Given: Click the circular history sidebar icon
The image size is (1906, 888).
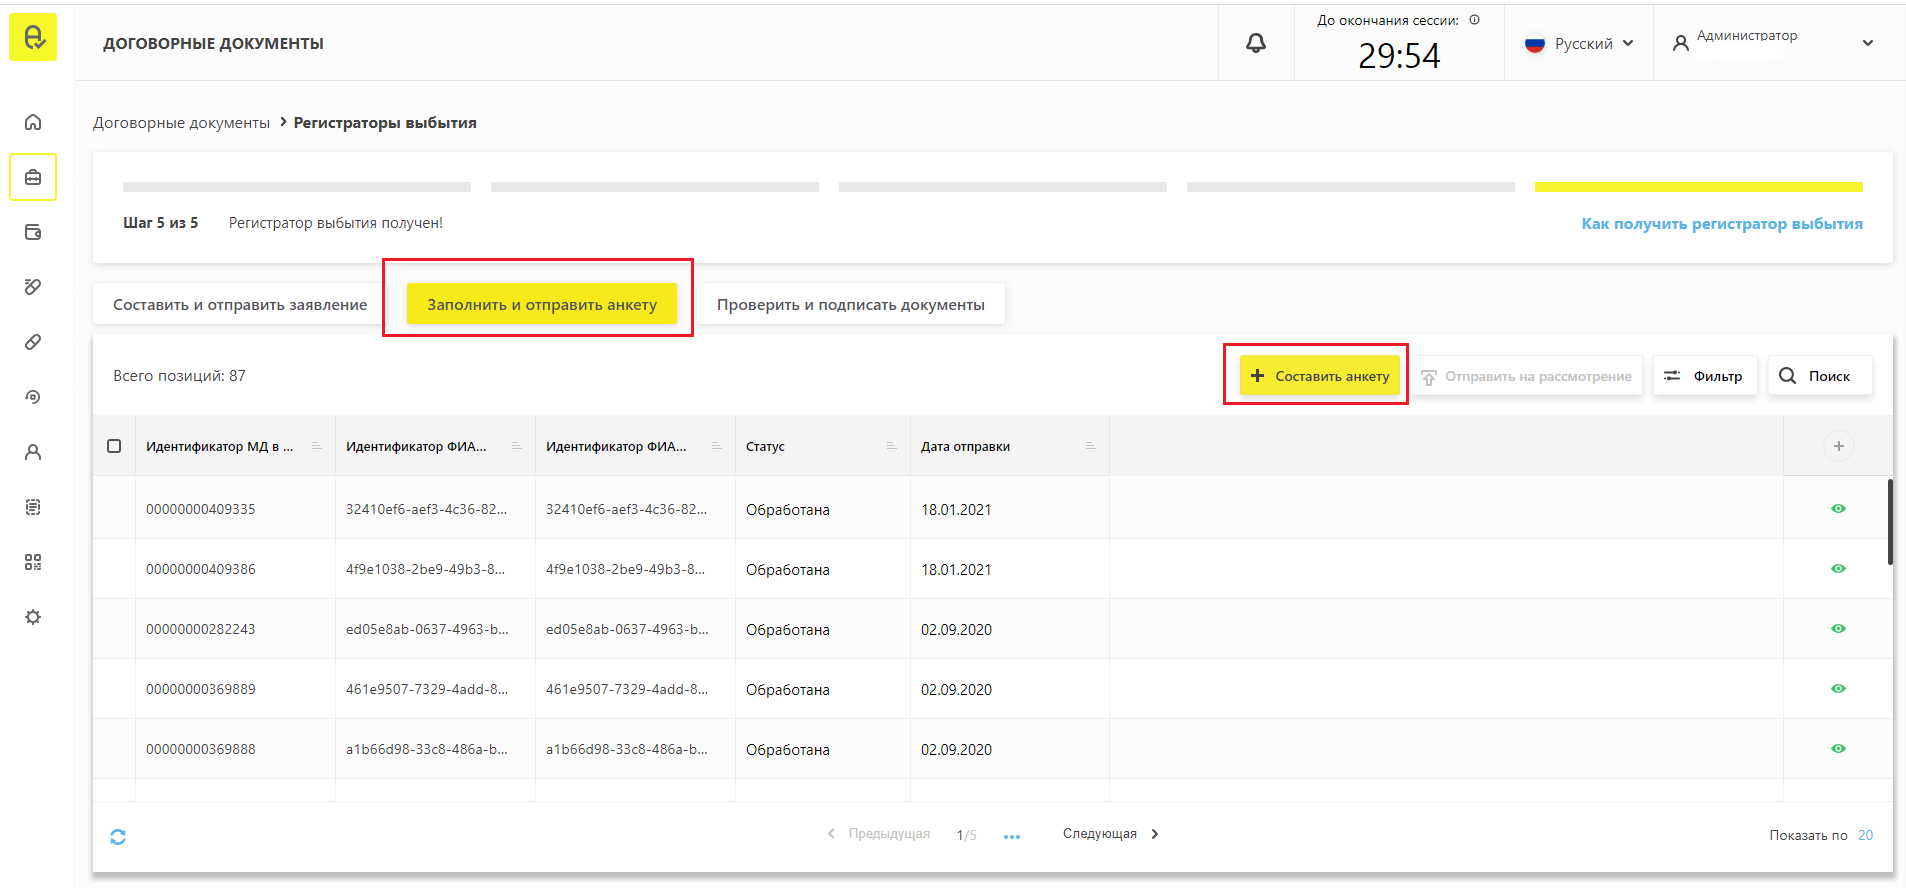Looking at the screenshot, I should tap(33, 397).
